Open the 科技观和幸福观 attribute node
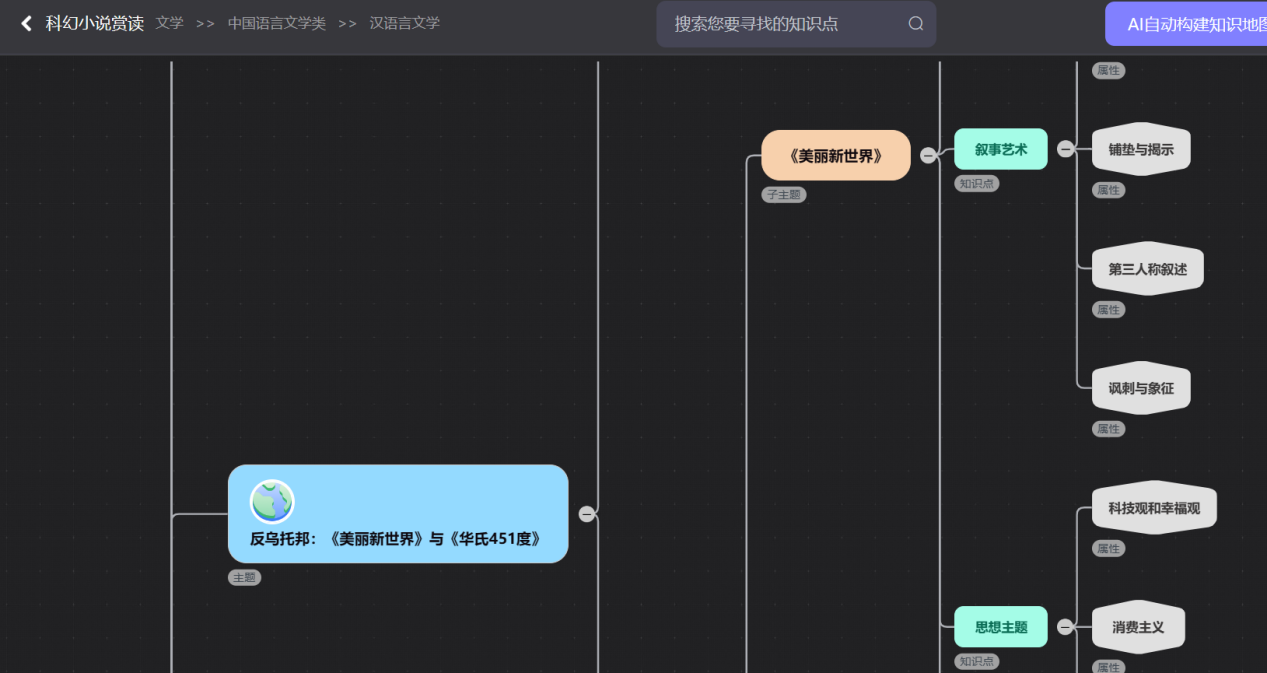This screenshot has width=1267, height=673. click(1153, 508)
